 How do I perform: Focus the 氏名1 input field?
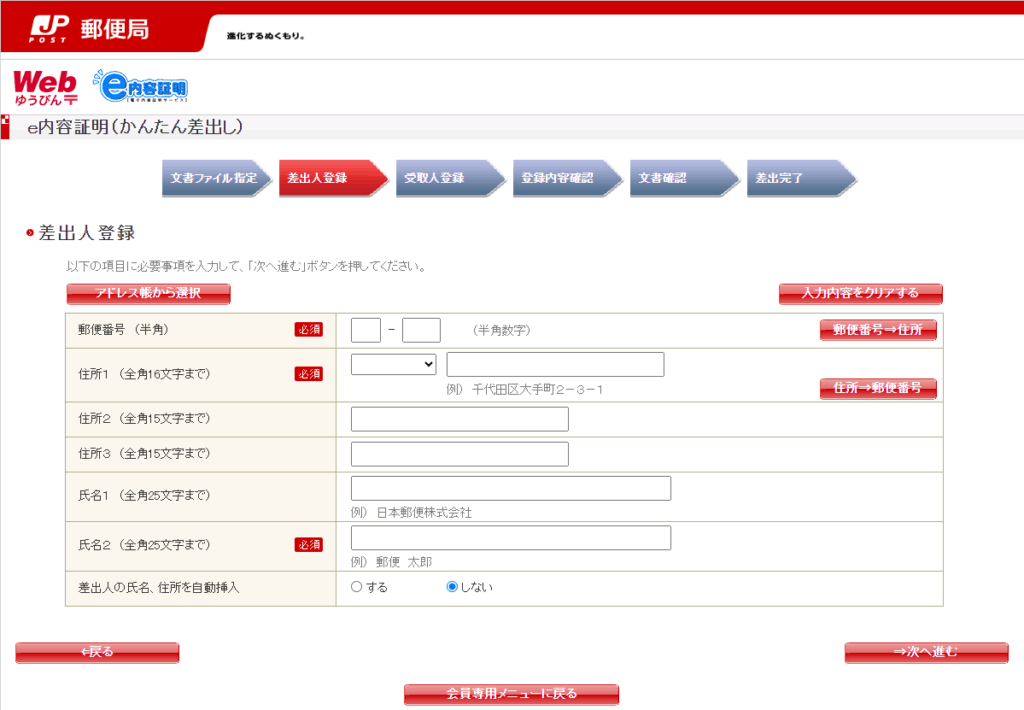coord(511,488)
